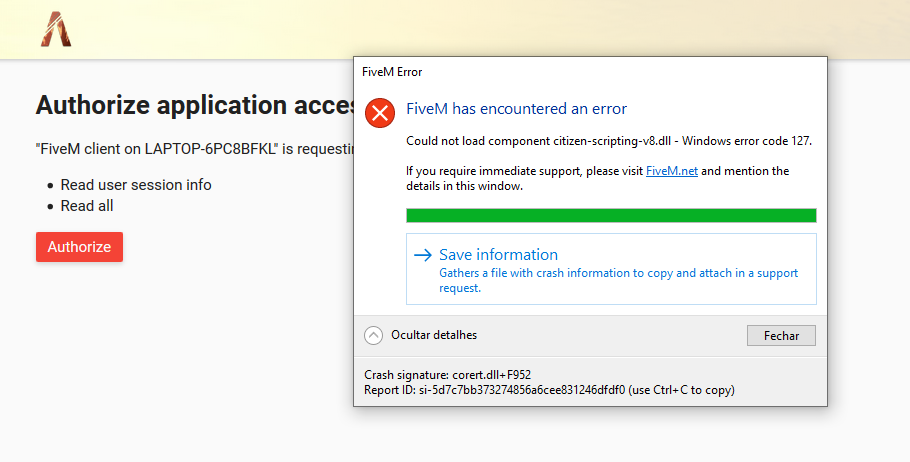Click the red error X icon
The width and height of the screenshot is (910, 462).
[380, 113]
